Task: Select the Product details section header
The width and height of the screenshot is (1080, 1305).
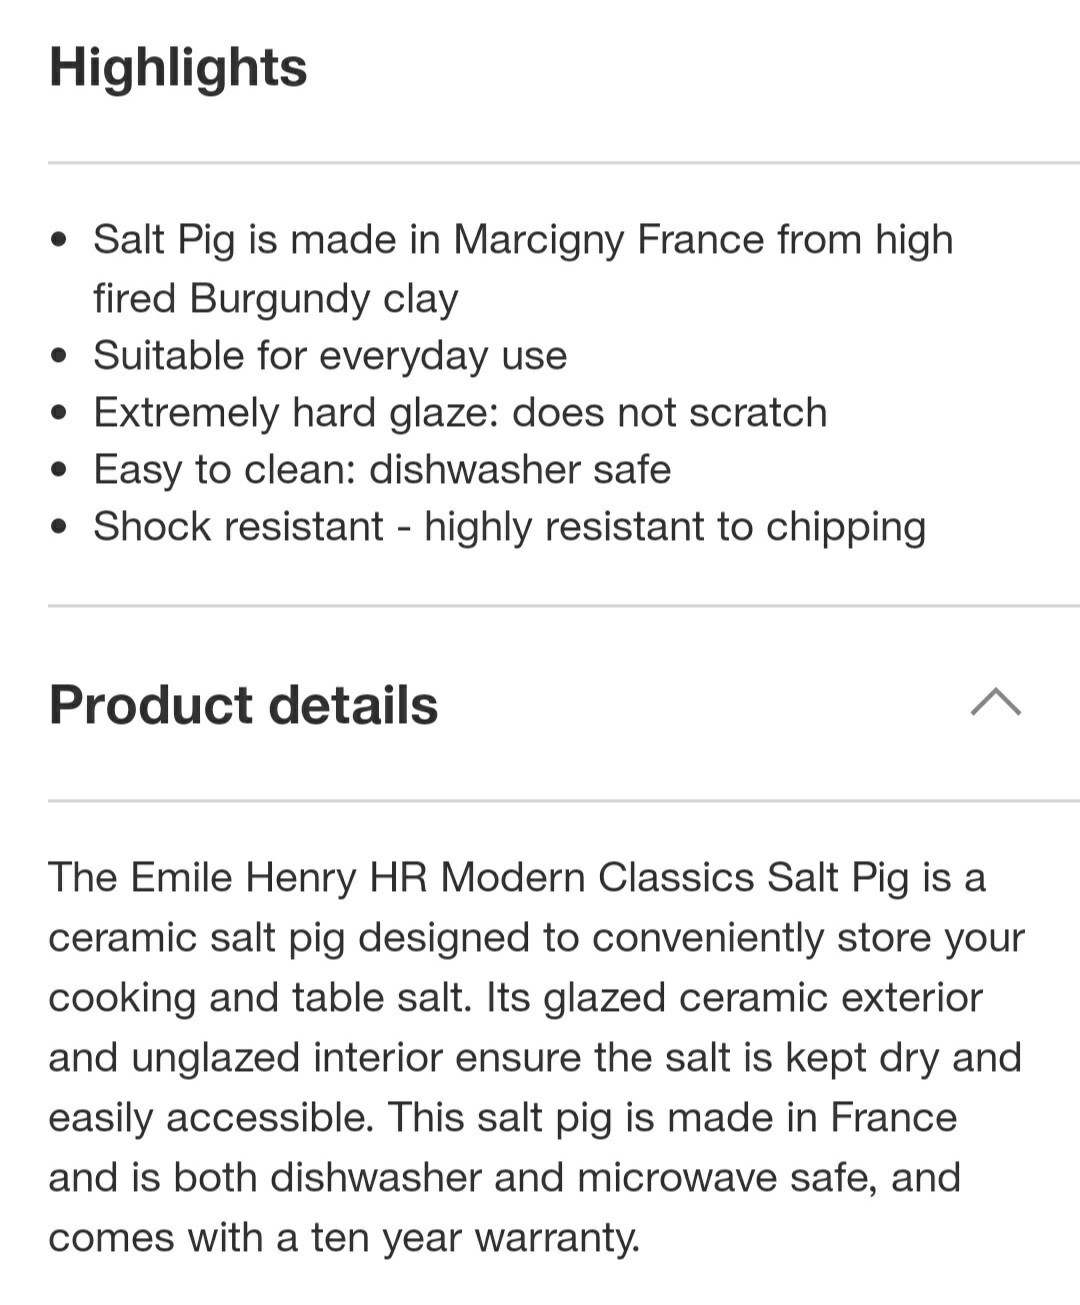Action: tap(243, 705)
